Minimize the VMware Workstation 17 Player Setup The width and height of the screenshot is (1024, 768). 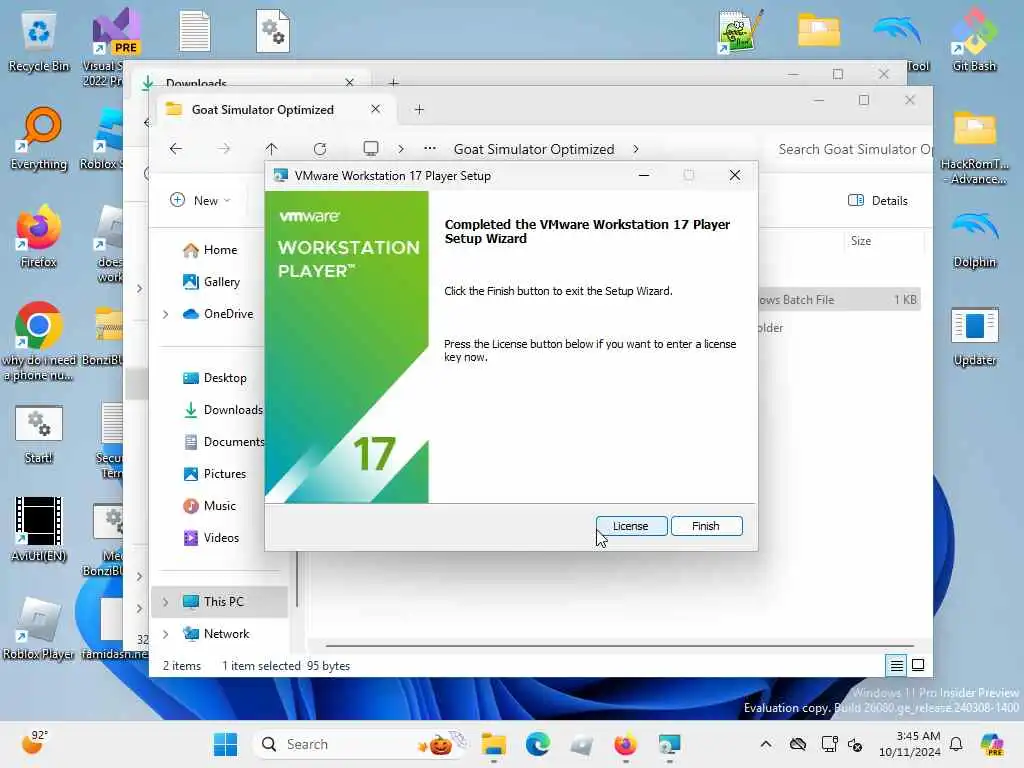pyautogui.click(x=644, y=176)
